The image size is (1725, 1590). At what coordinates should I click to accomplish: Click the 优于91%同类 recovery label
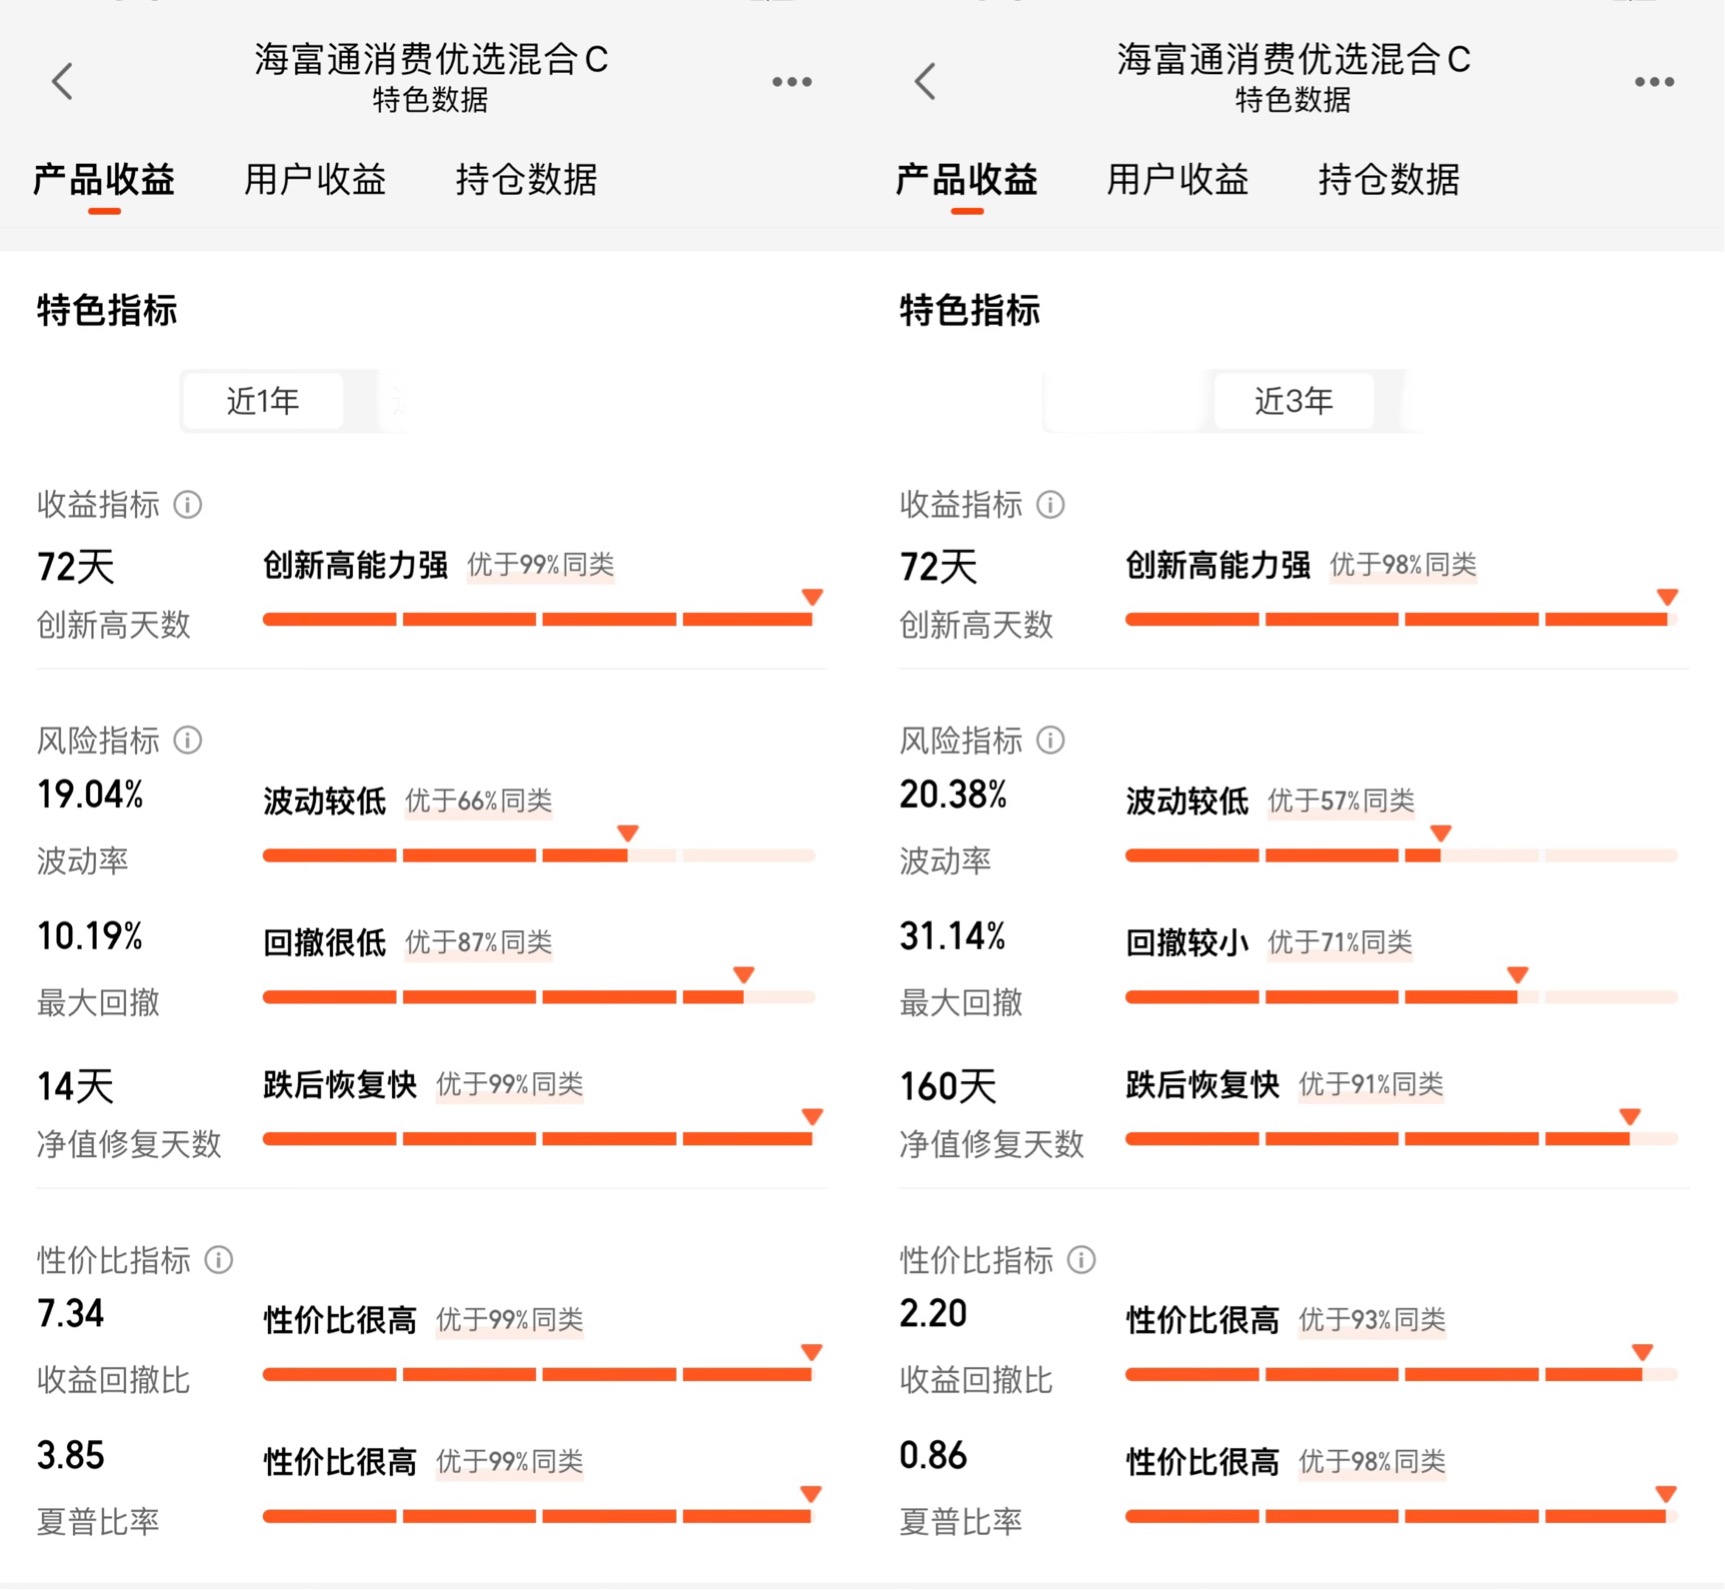click(1371, 1084)
